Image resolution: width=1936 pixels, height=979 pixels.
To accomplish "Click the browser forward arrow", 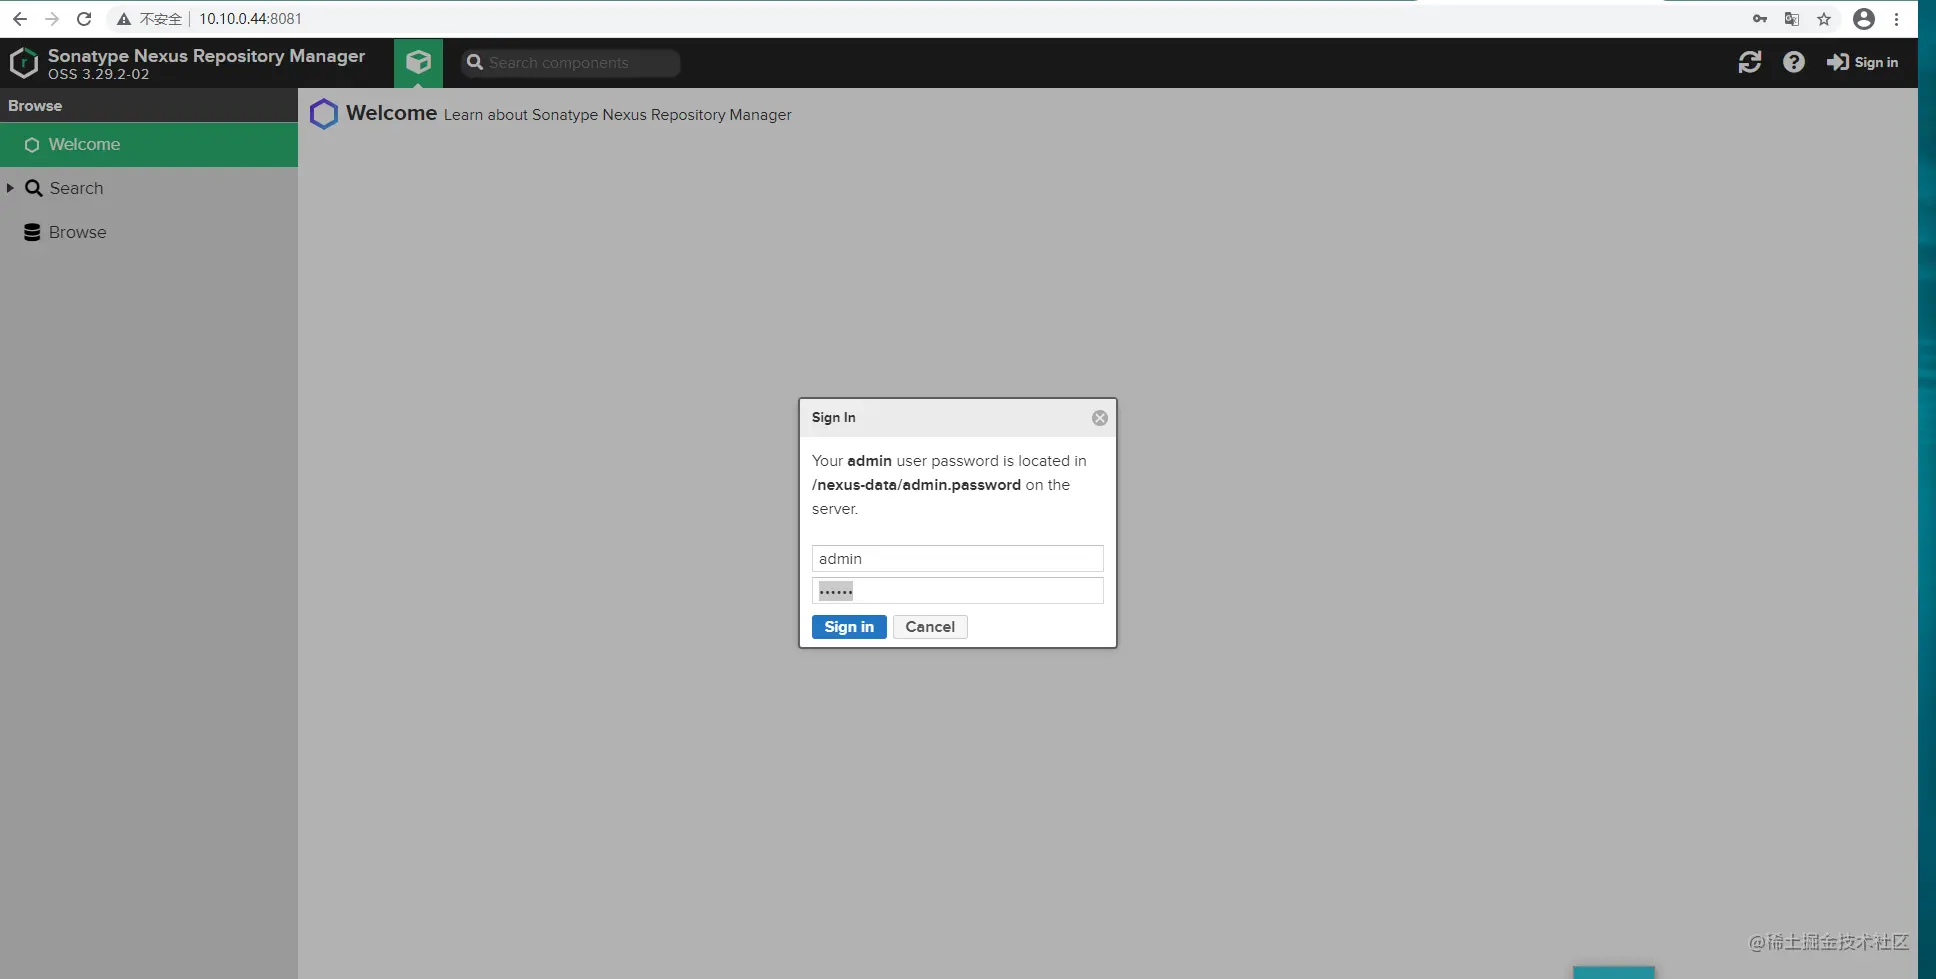I will [52, 19].
